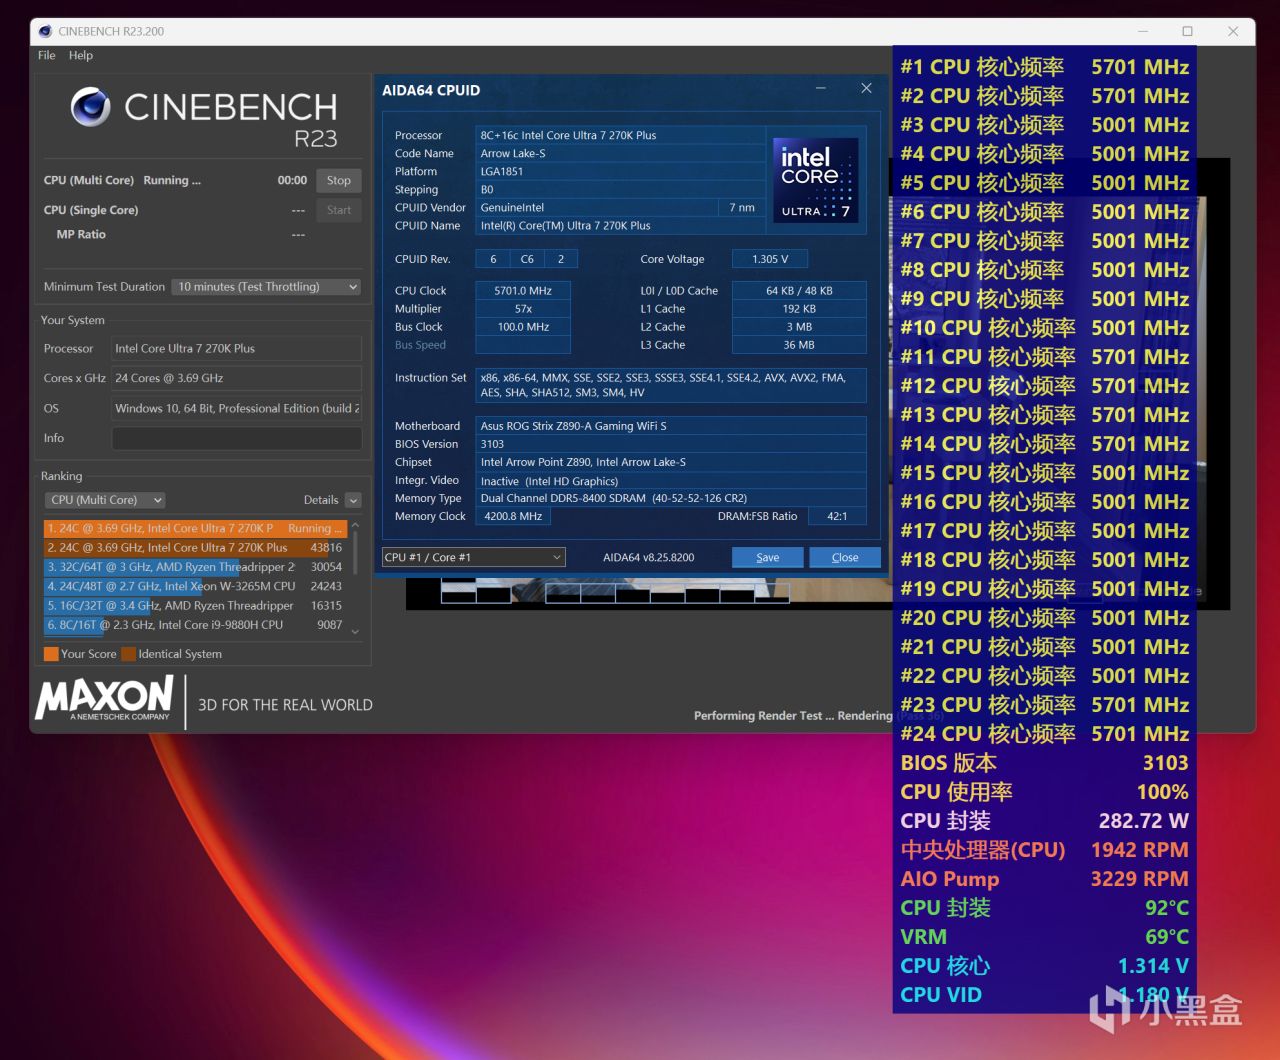Minimize the AIDA64 CPUID dialog
This screenshot has height=1060, width=1280.
coord(820,89)
